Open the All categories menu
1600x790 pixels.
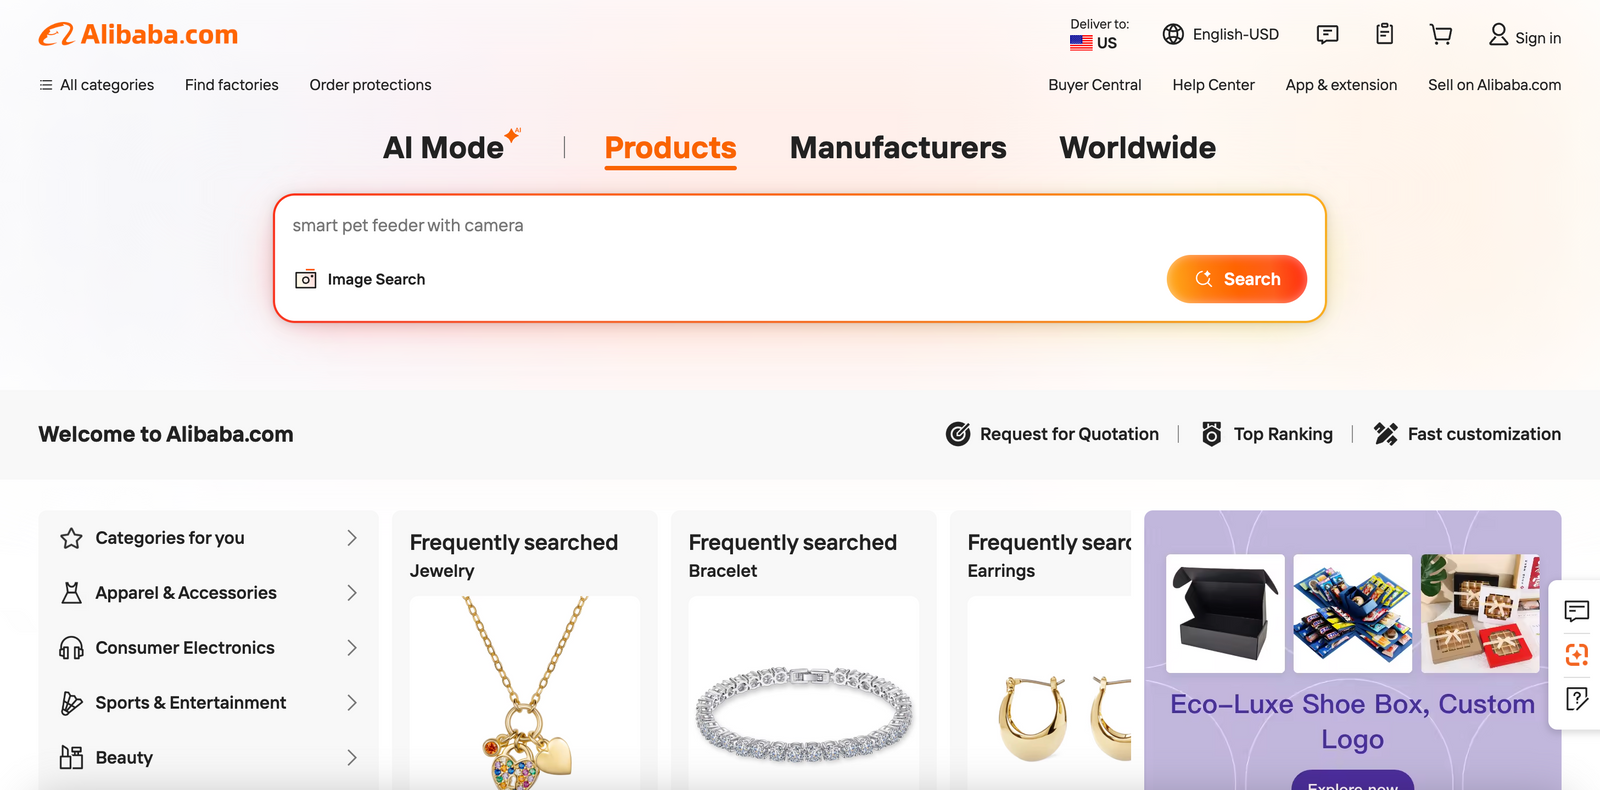97,85
